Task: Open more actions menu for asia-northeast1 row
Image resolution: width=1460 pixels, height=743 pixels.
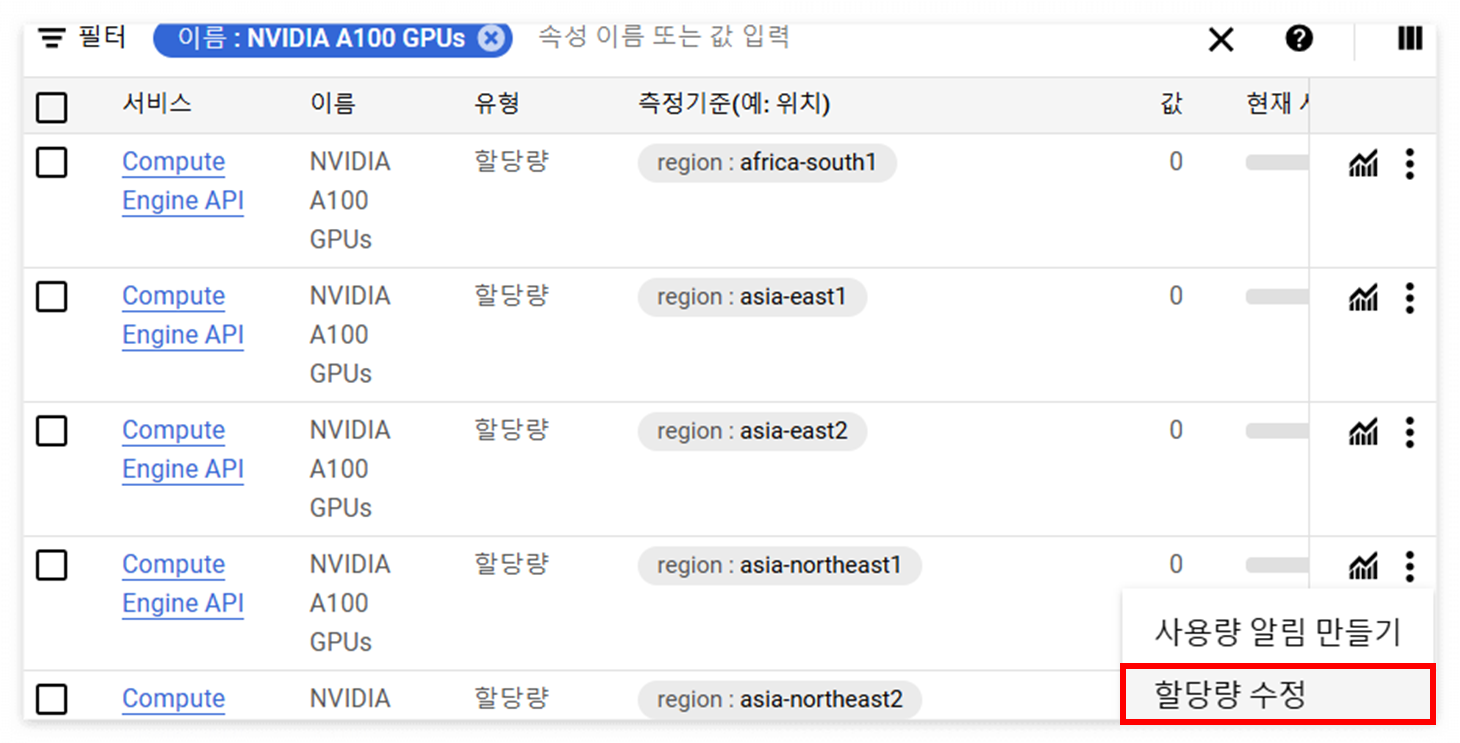Action: tap(1409, 566)
